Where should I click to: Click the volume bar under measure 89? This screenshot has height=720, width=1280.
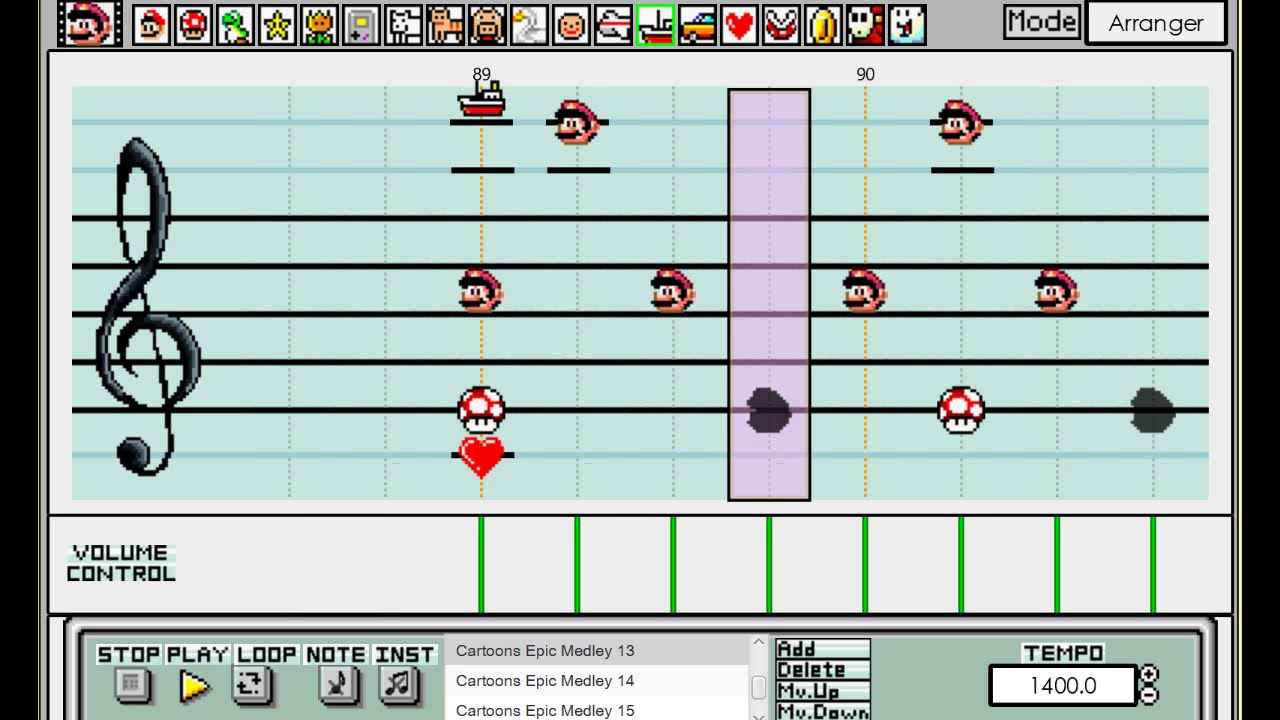[481, 565]
